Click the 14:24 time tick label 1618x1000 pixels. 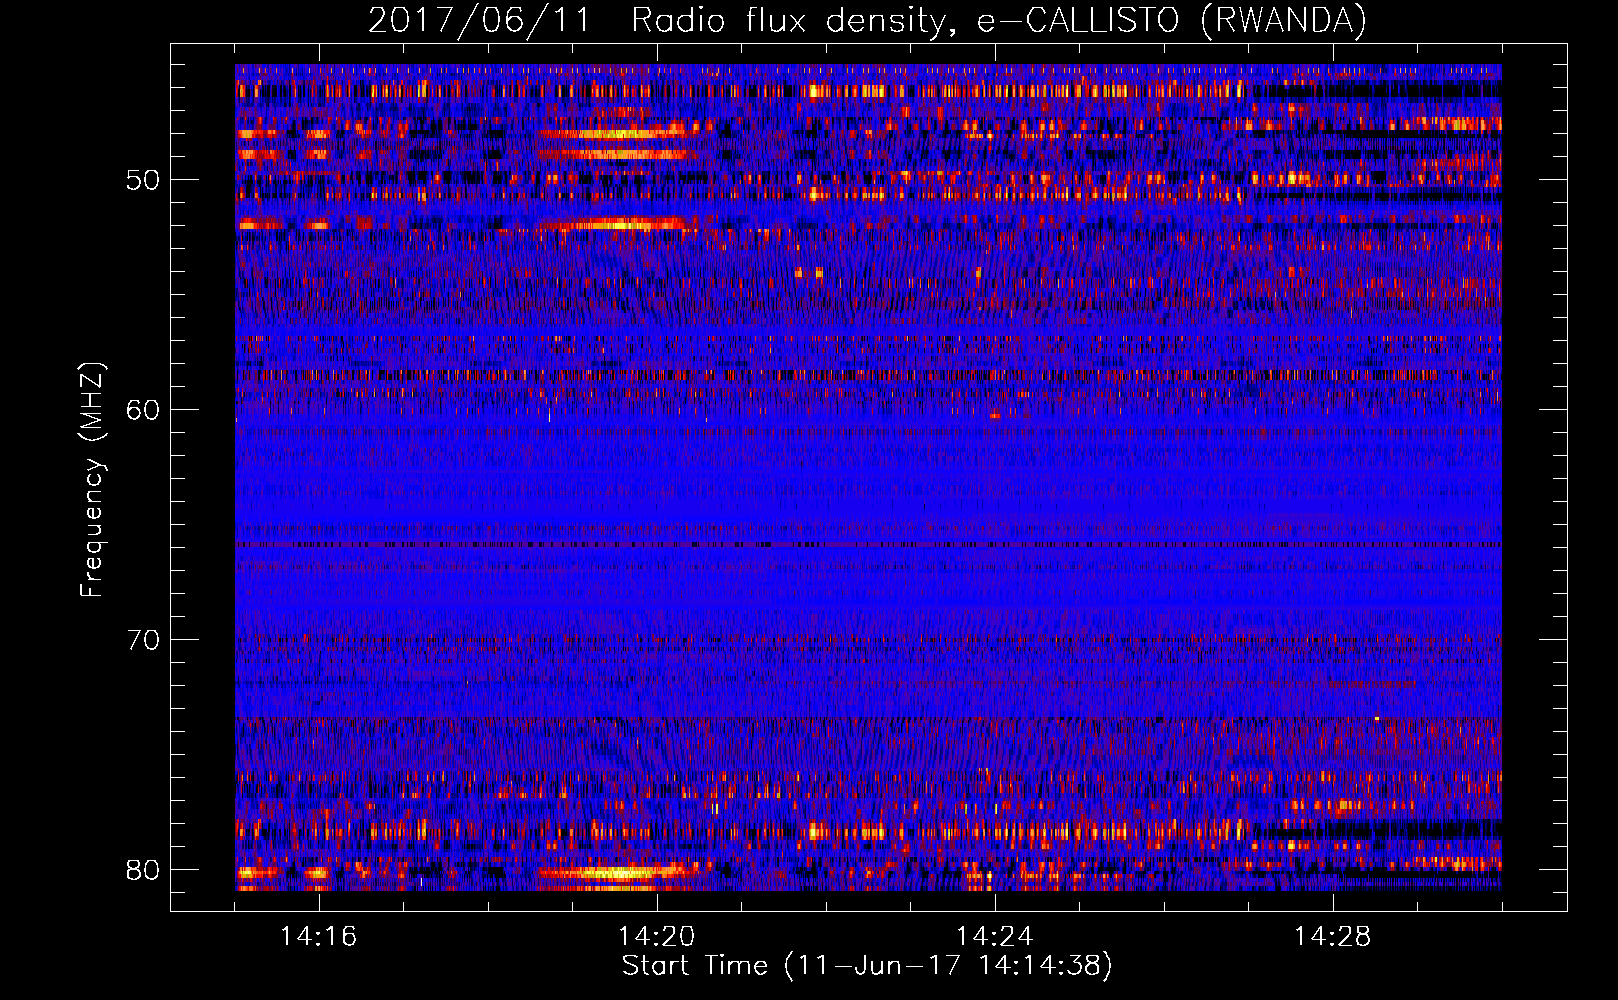(994, 937)
